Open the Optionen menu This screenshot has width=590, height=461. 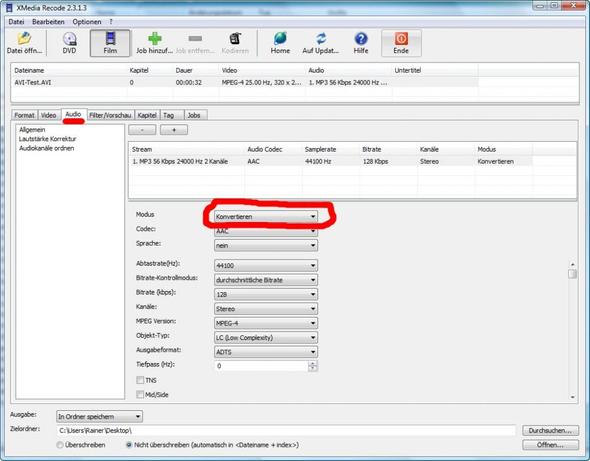87,22
